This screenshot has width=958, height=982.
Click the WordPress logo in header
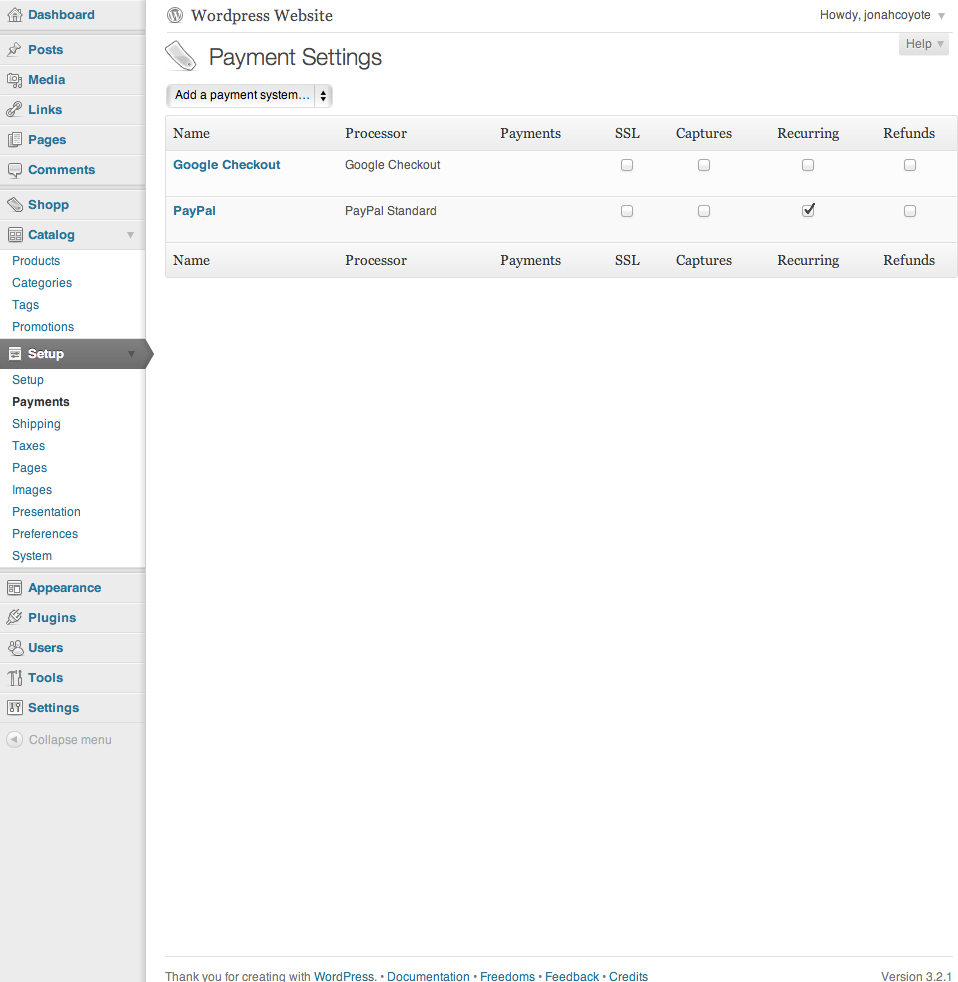[x=175, y=15]
